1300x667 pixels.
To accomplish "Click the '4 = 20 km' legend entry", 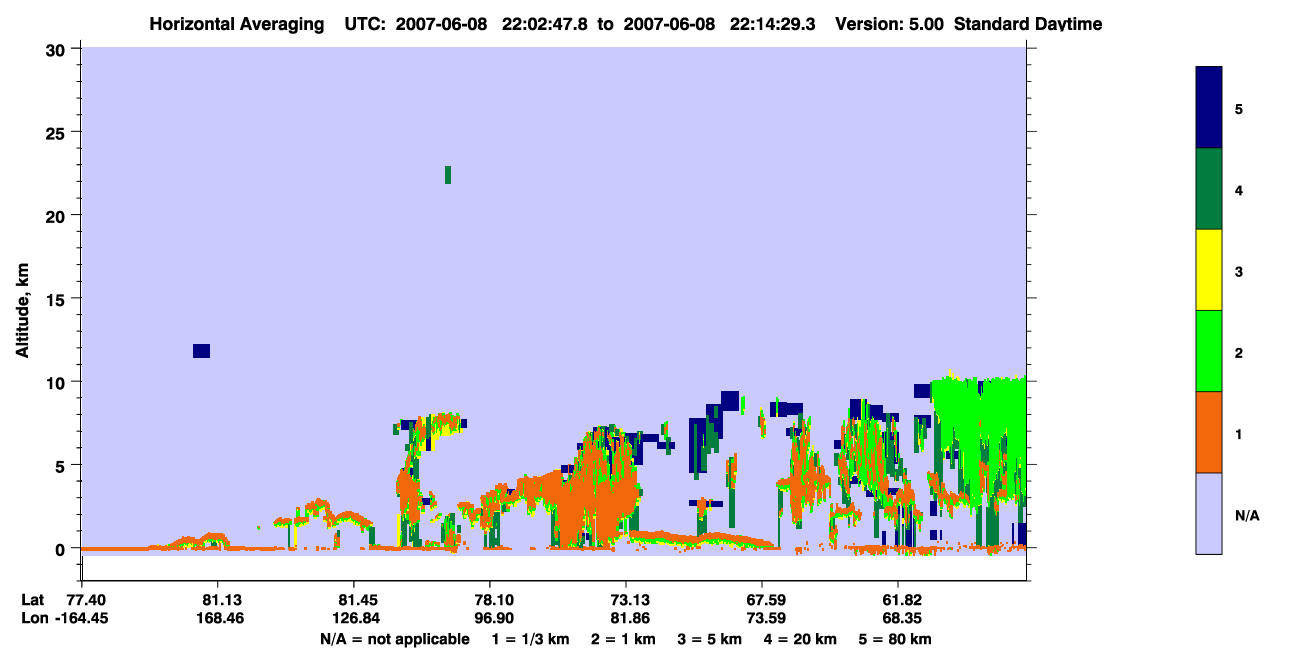I will (x=799, y=639).
